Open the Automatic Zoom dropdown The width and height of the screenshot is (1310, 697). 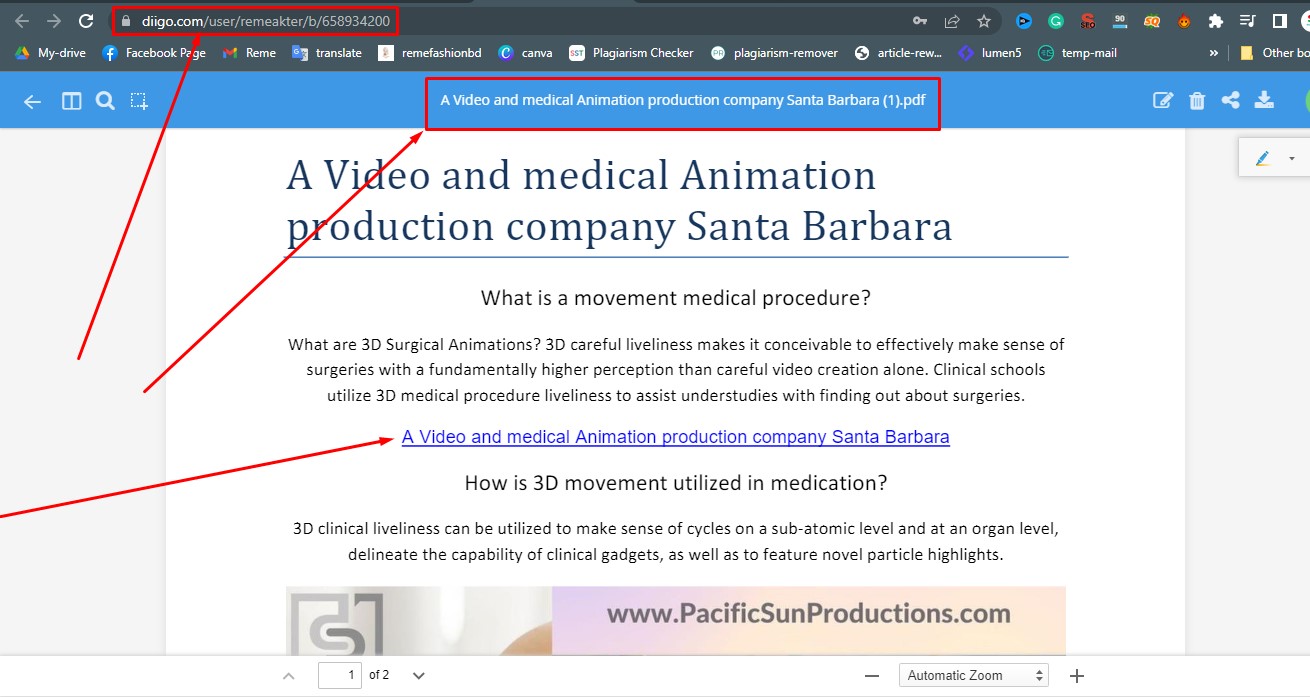972,675
